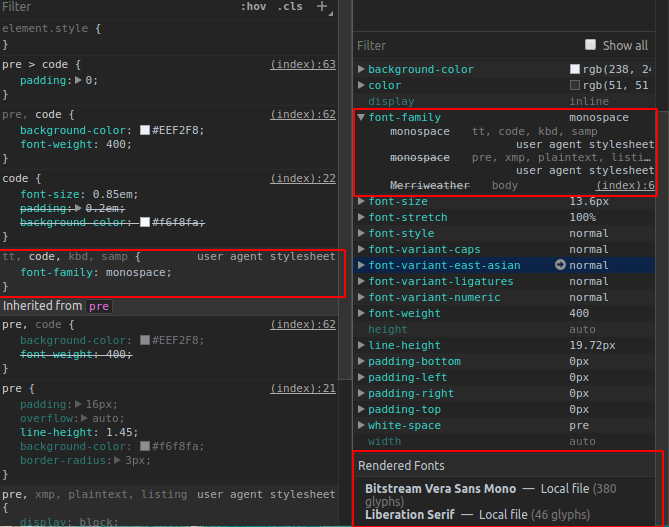The height and width of the screenshot is (527, 669).
Task: Collapse the font-family computed property
Action: pyautogui.click(x=361, y=117)
